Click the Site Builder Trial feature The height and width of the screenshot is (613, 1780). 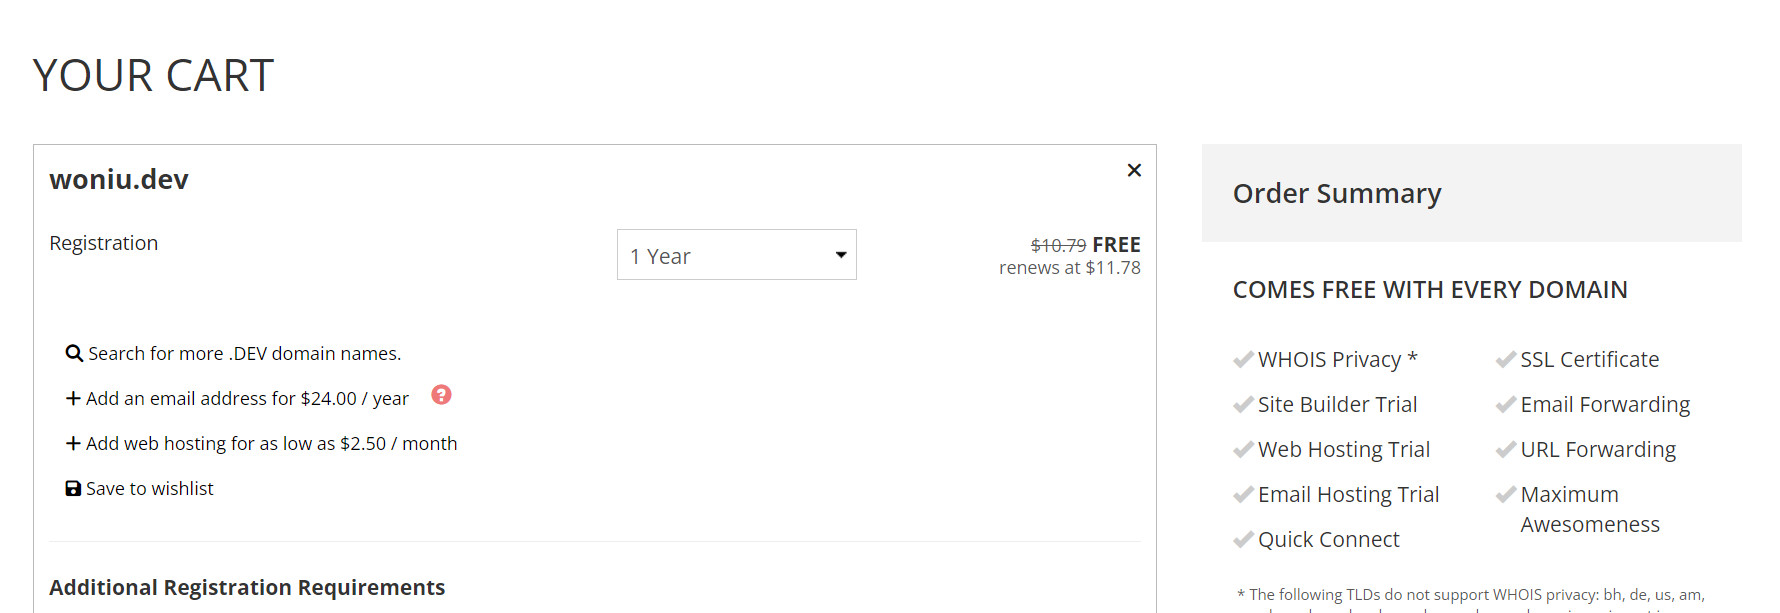click(1337, 405)
